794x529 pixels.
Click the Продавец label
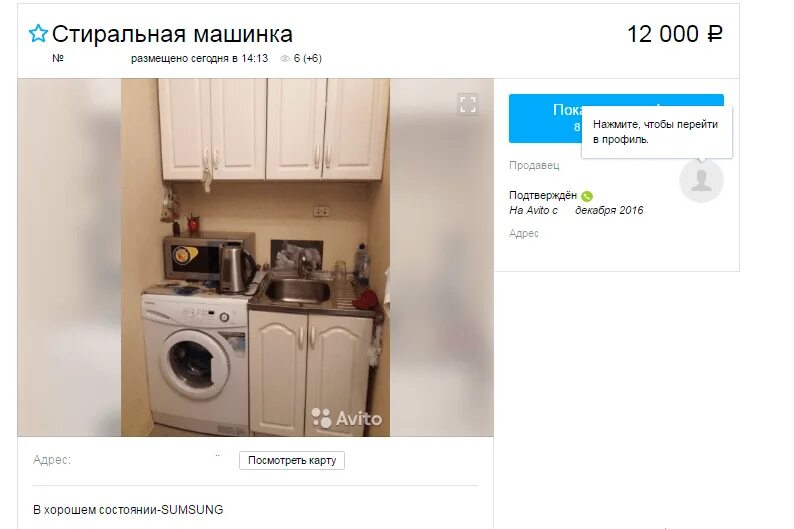point(534,165)
